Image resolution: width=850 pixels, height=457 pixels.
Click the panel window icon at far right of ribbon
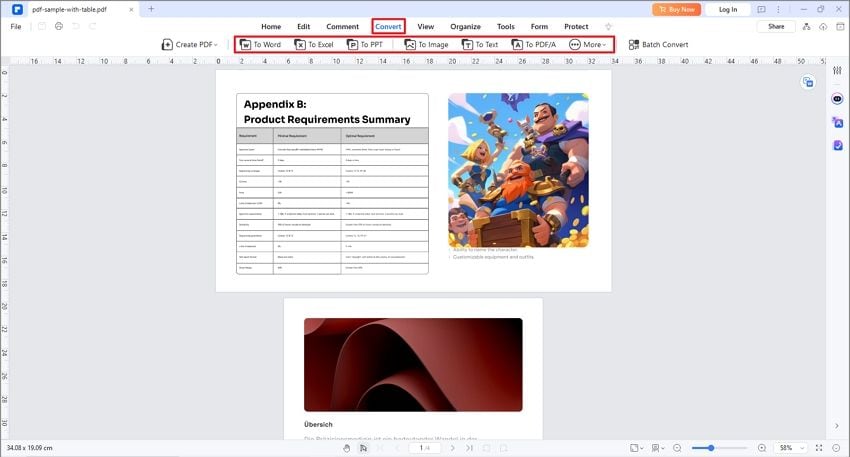pos(840,27)
